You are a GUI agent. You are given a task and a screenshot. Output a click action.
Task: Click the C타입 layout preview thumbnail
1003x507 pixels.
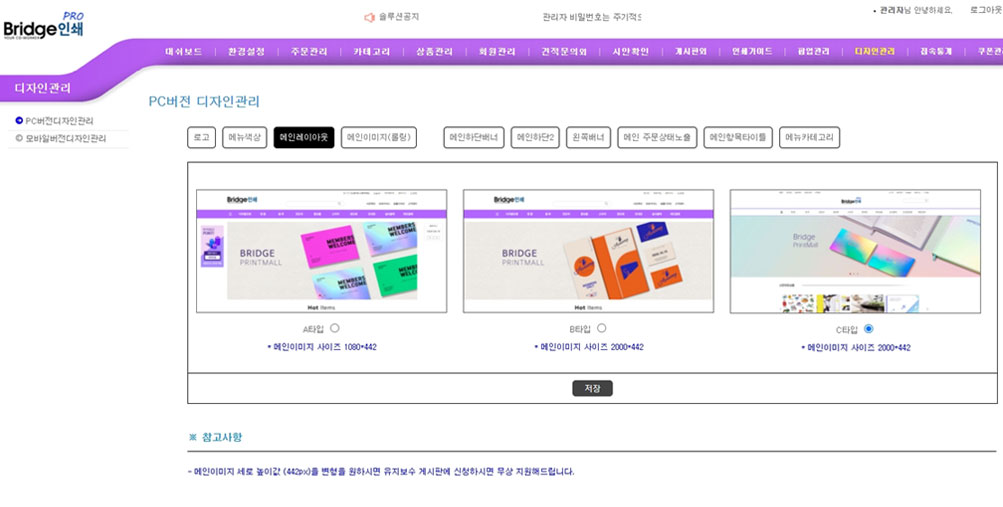click(x=855, y=251)
